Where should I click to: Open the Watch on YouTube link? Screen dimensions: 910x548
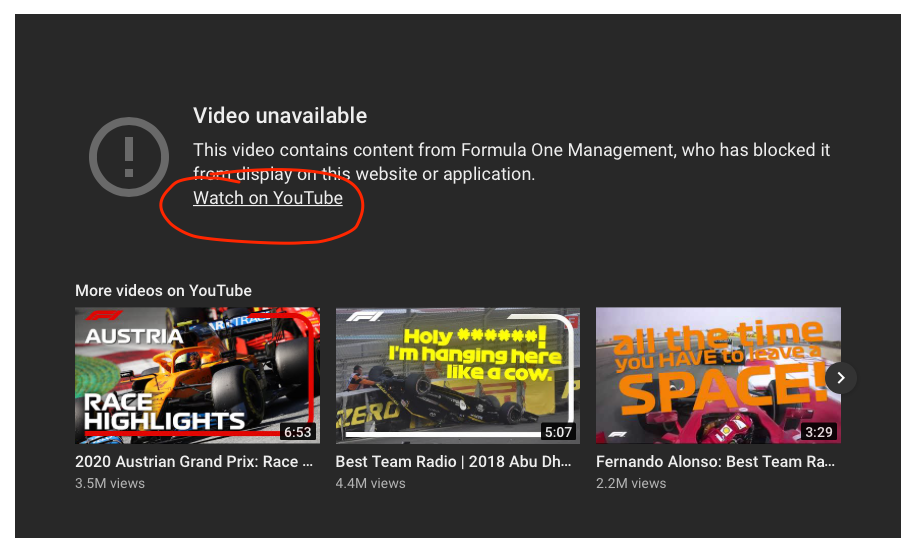click(268, 198)
